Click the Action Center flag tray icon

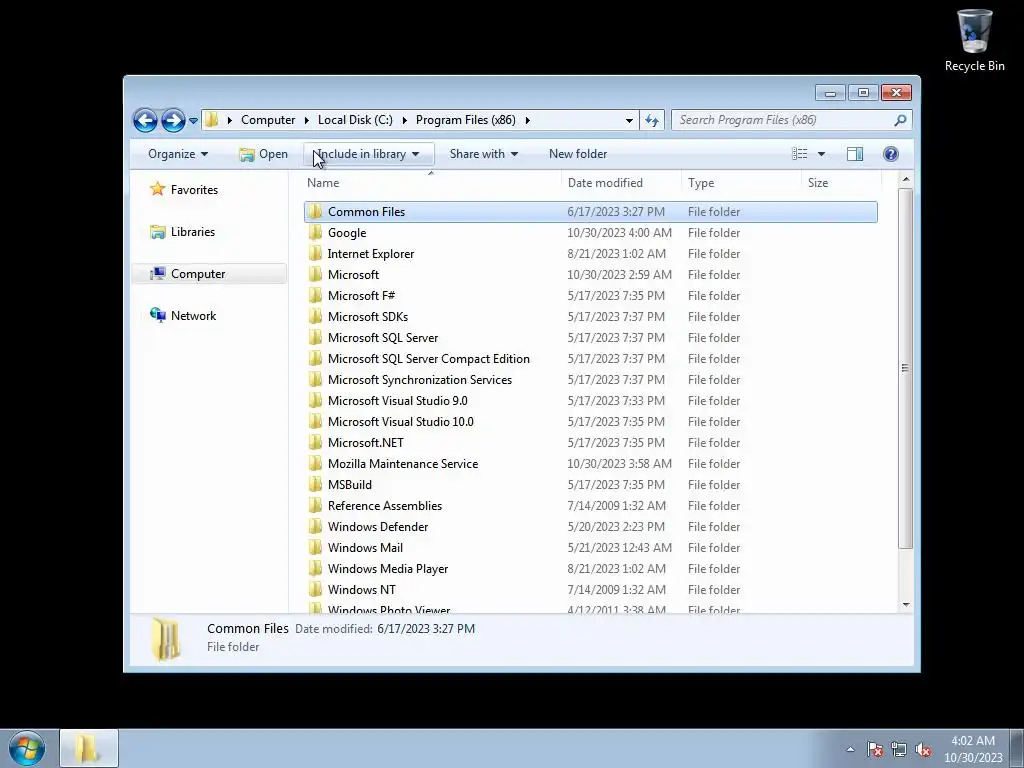click(x=875, y=749)
